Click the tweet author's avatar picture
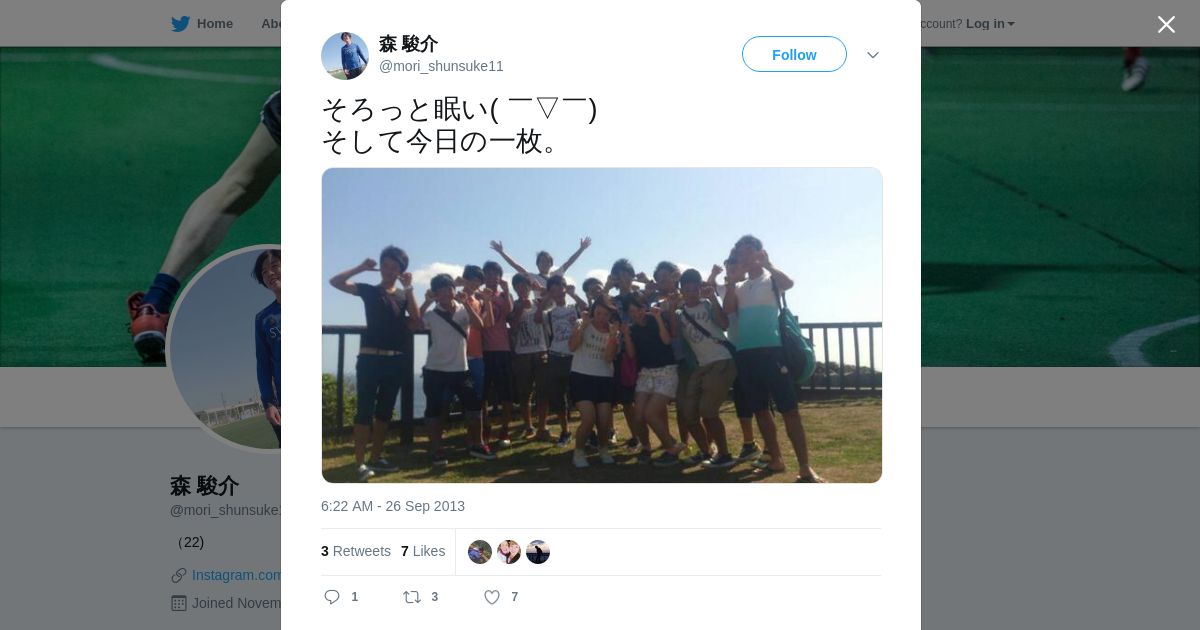This screenshot has height=630, width=1200. (345, 56)
